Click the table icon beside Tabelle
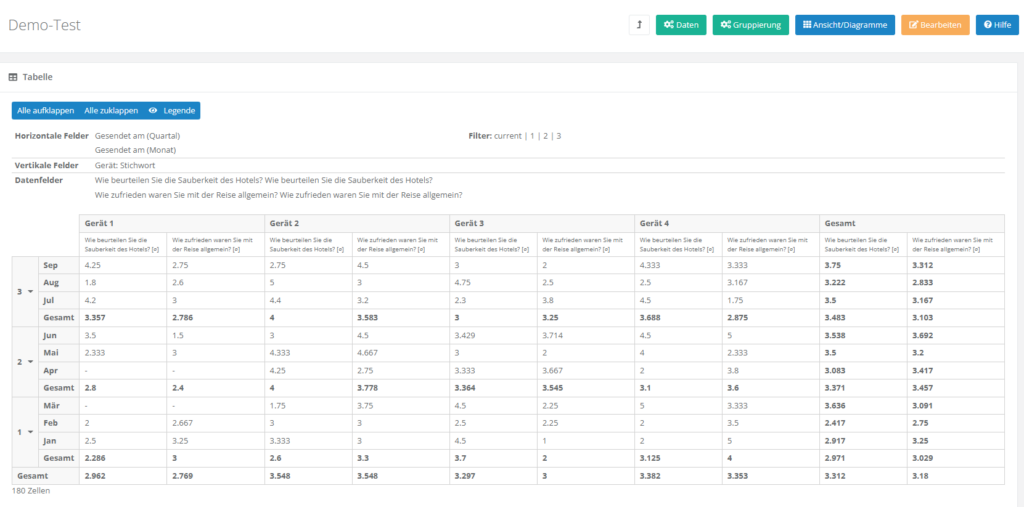Screen dimensions: 1024x507 point(13,77)
